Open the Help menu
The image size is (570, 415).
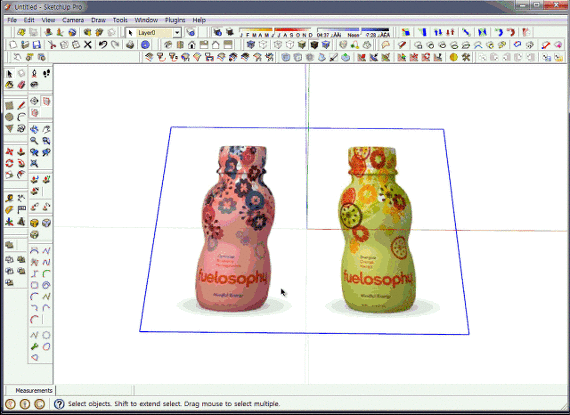(x=199, y=20)
